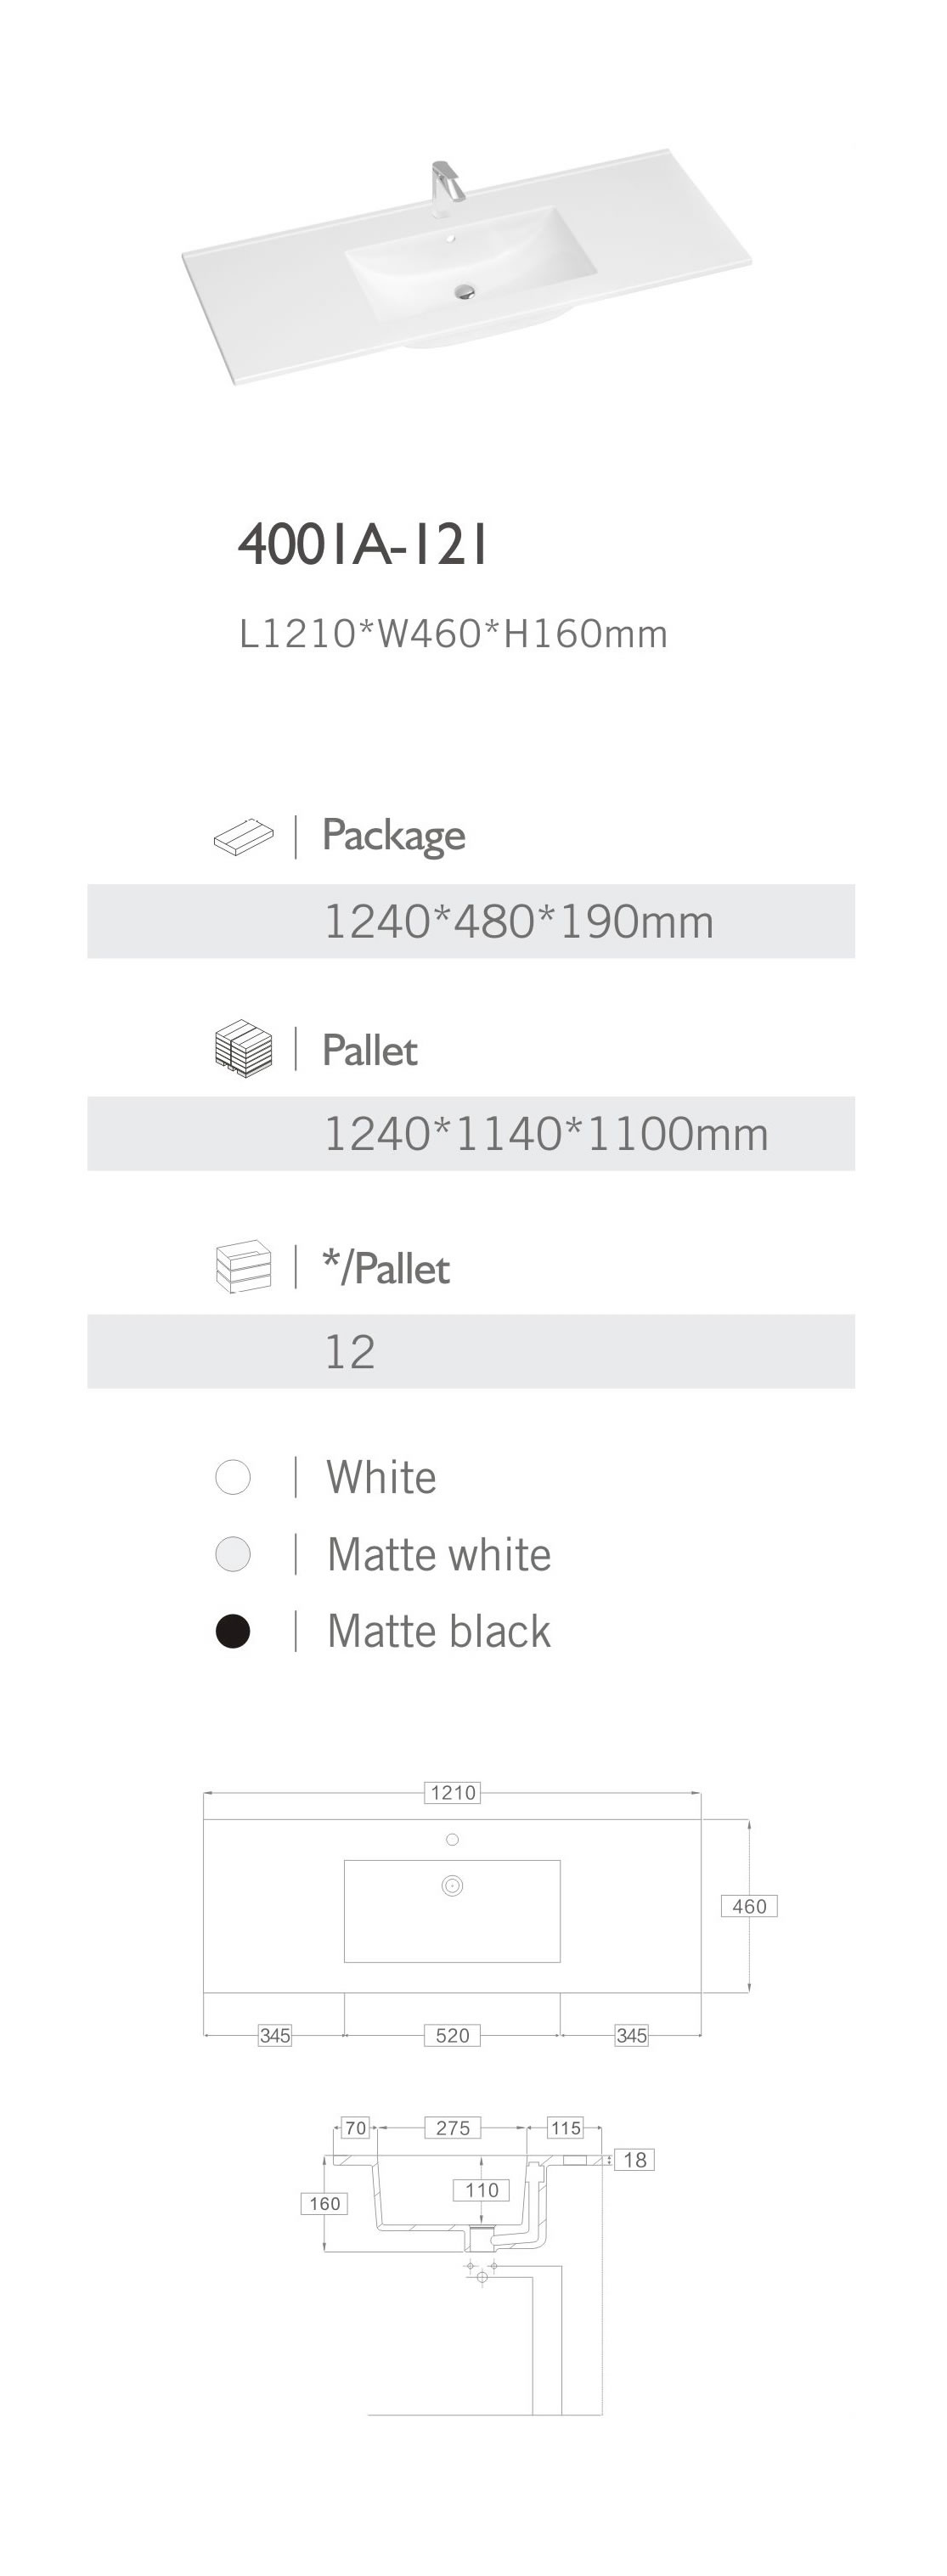Click the Pallet stacked boxes icon
The height and width of the screenshot is (2576, 947).
[243, 1048]
